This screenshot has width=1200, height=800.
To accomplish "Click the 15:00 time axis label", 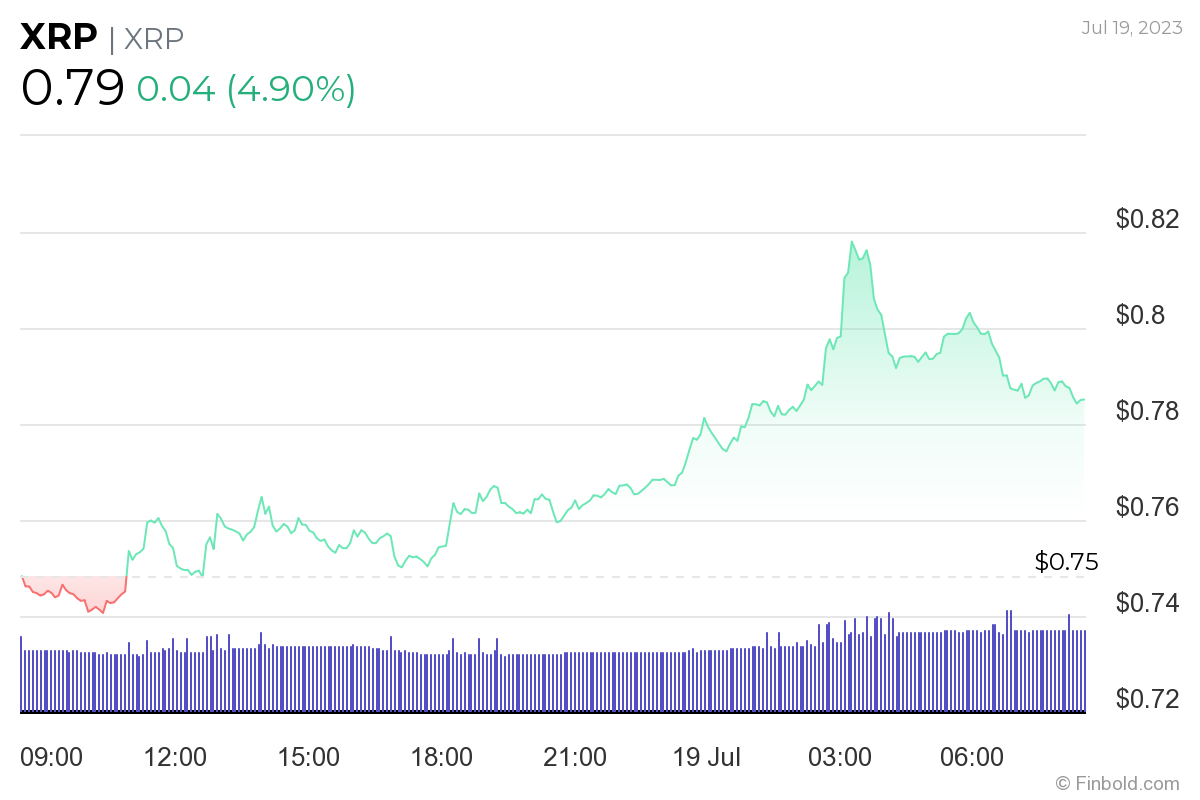I will (309, 757).
